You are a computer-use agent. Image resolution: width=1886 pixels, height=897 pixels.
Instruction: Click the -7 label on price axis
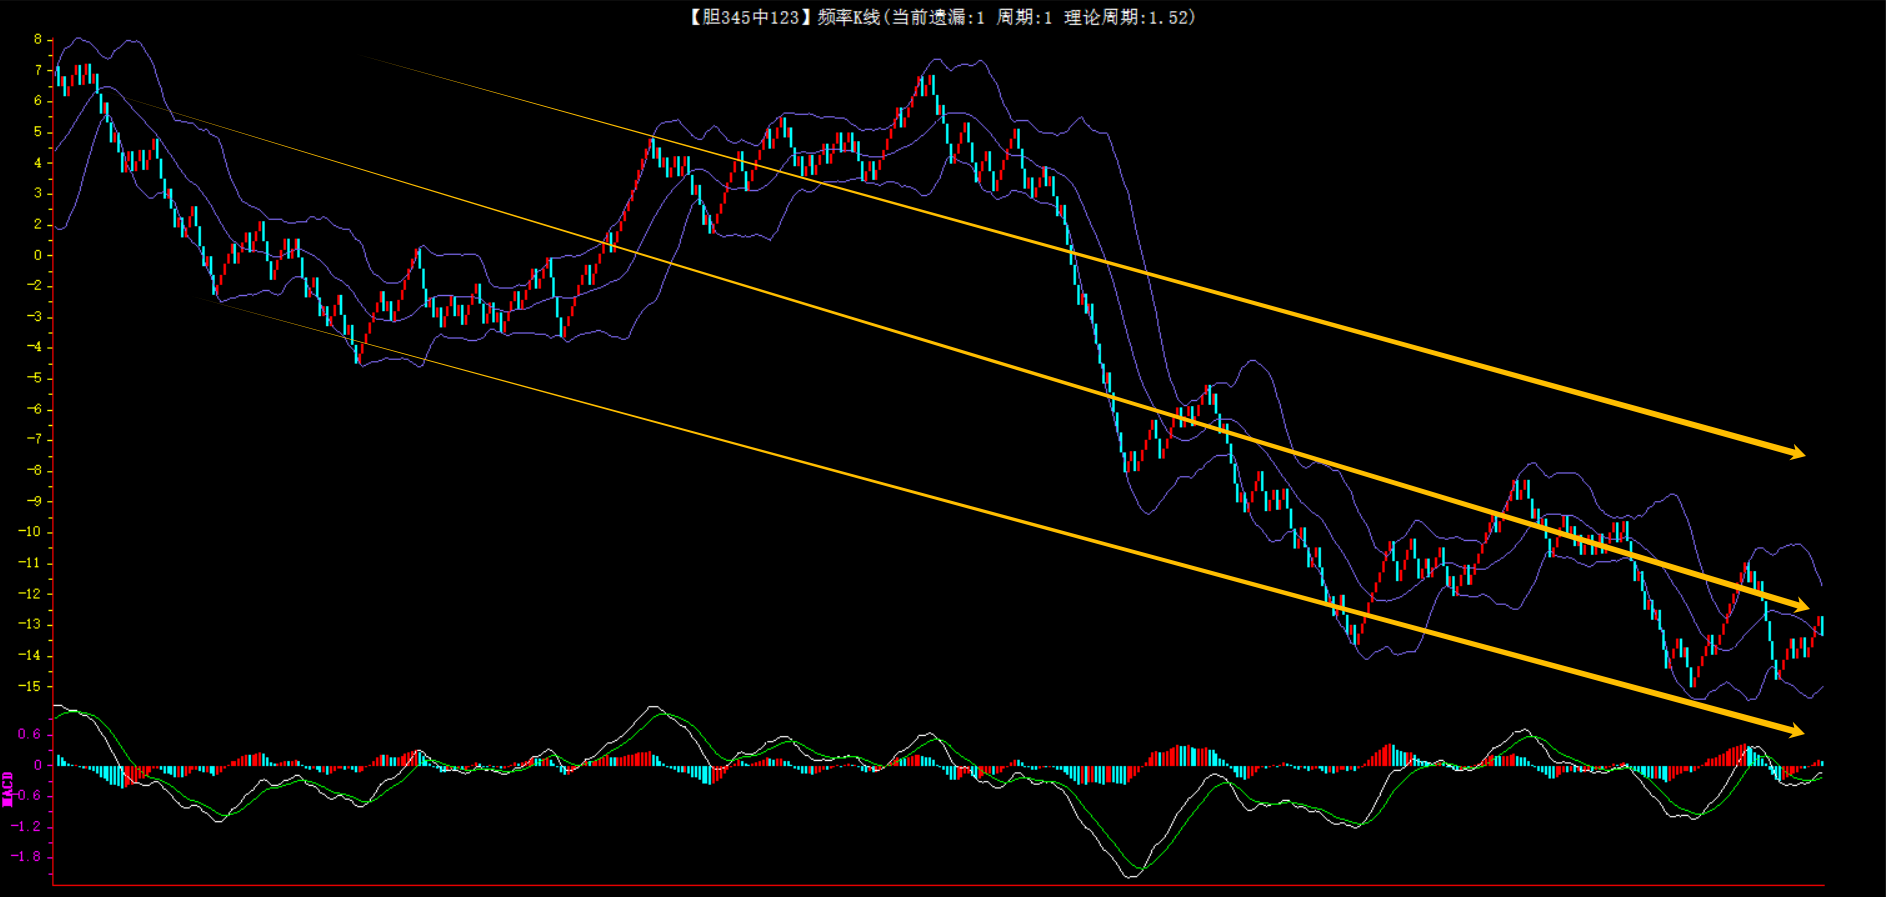[x=35, y=439]
